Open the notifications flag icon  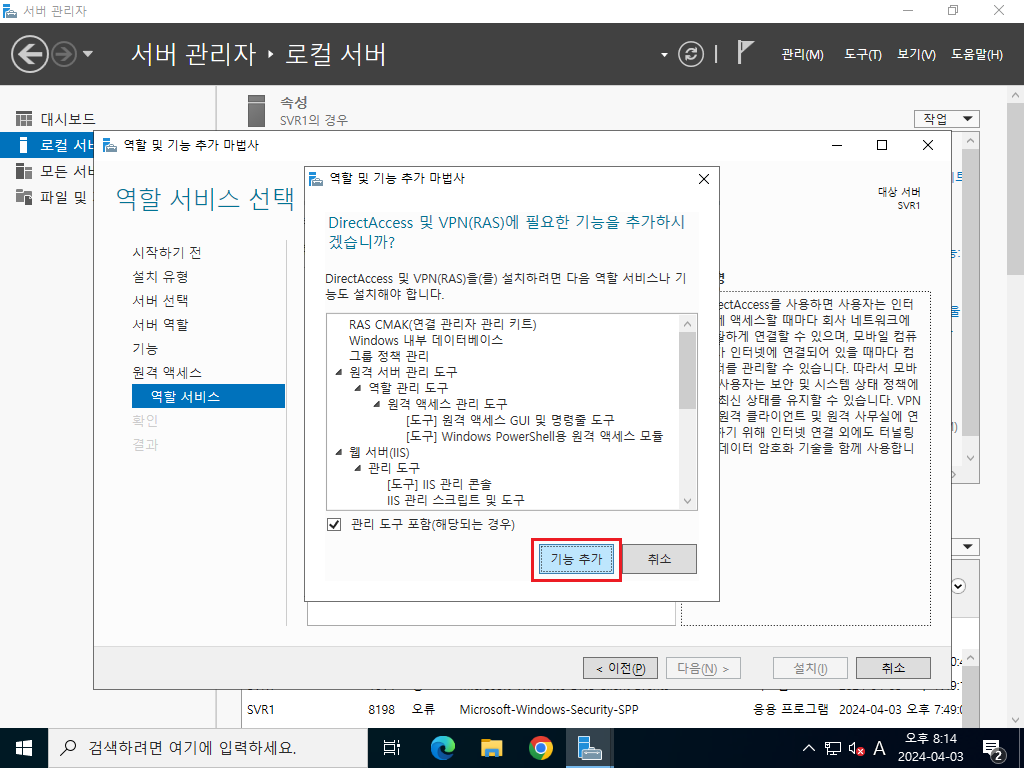[744, 52]
